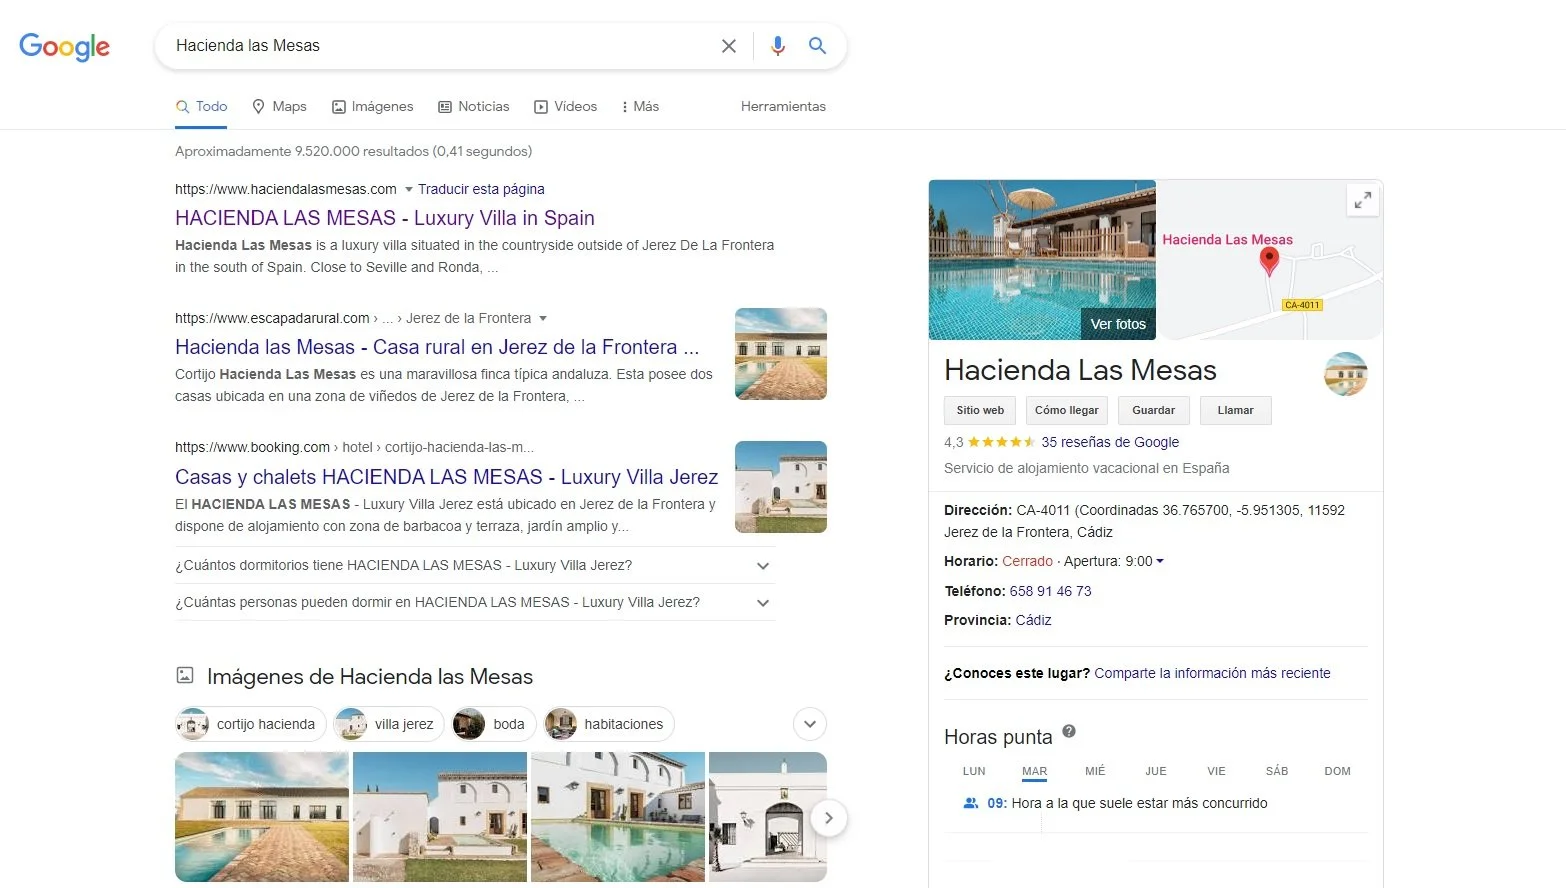The width and height of the screenshot is (1566, 888).
Task: Expand the ¿Cuántas personas pueden dormir question
Action: tap(475, 602)
